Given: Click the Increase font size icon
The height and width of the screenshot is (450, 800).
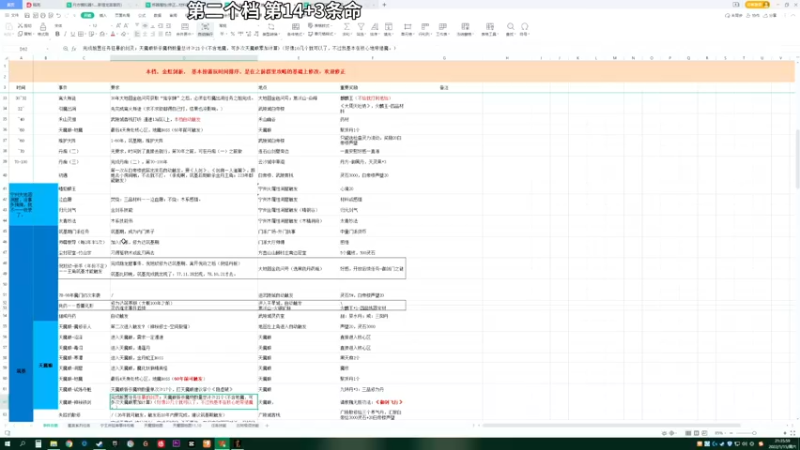Looking at the screenshot, I should (x=118, y=26).
